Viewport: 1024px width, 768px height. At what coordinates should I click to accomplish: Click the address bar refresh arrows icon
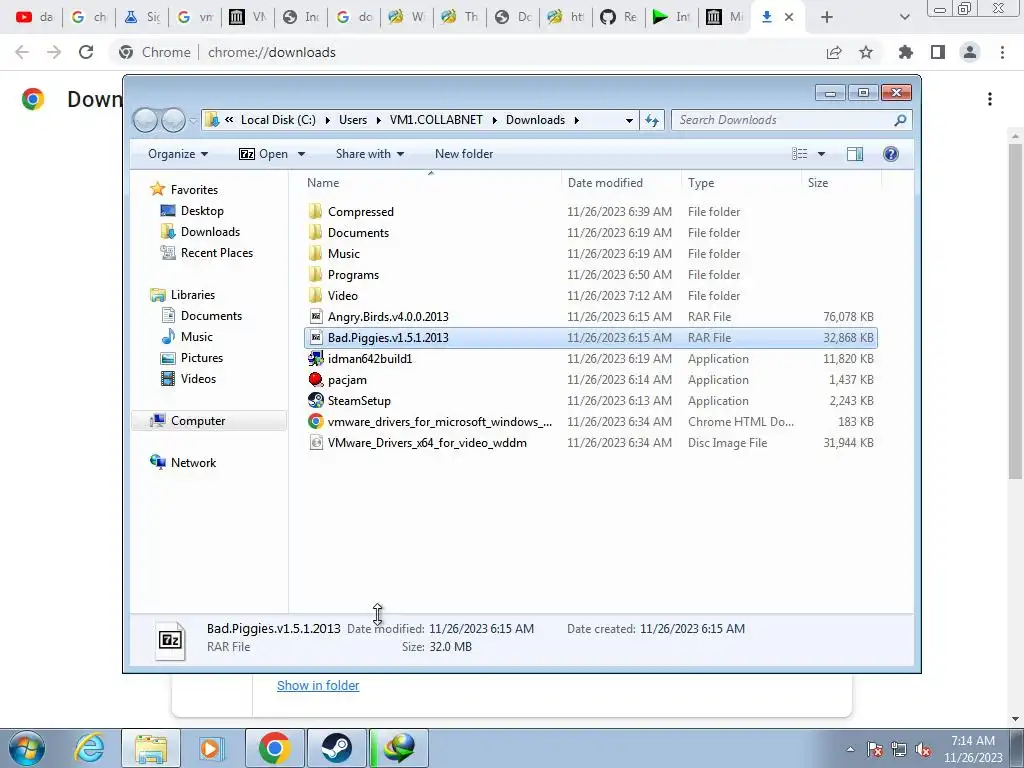tap(652, 120)
